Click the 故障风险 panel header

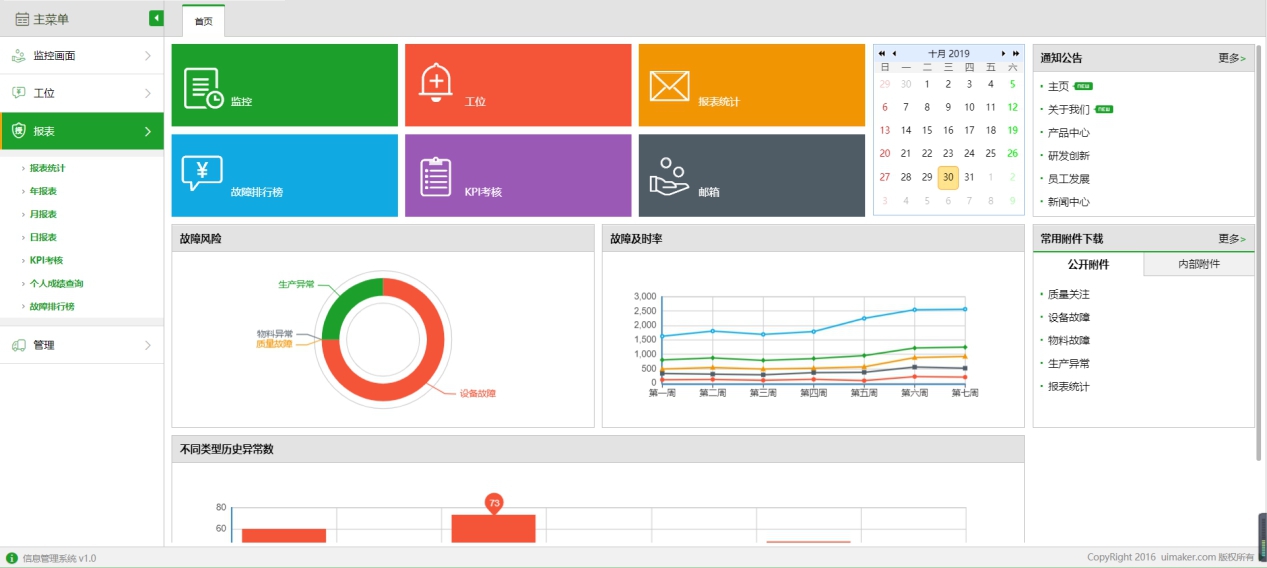383,238
